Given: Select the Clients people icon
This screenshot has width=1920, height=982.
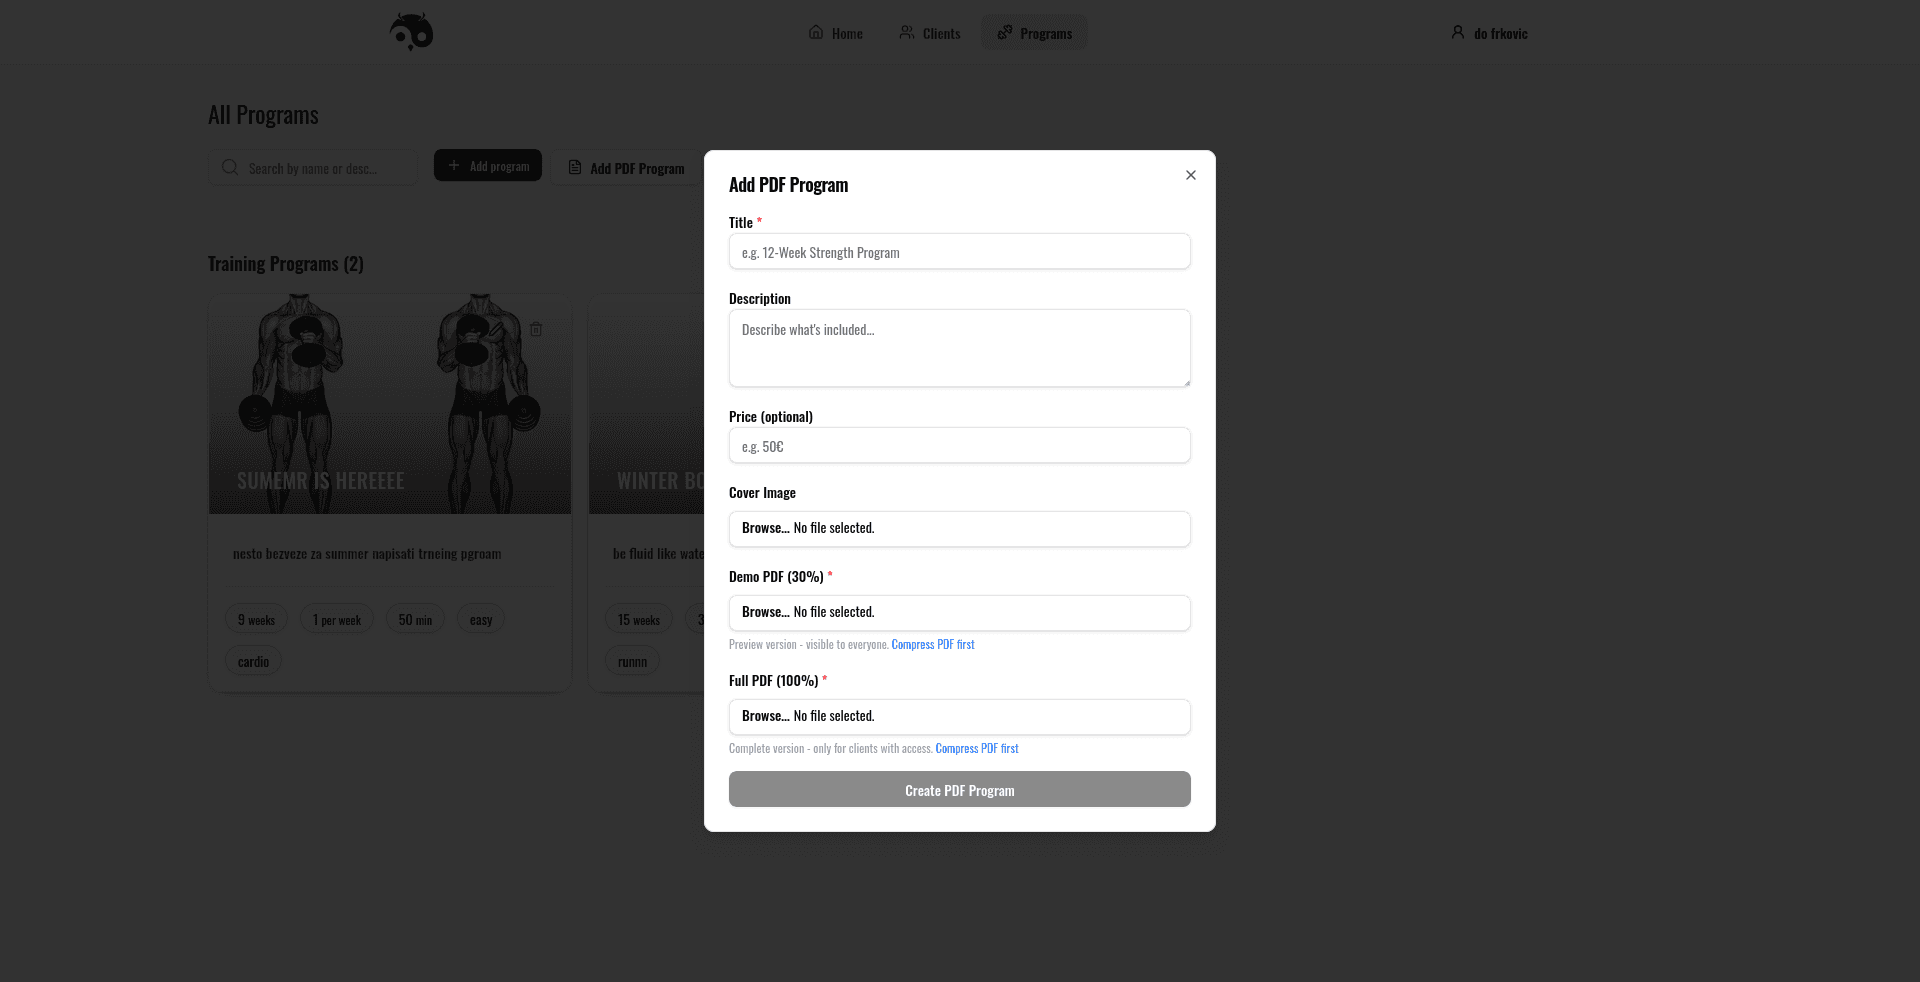Looking at the screenshot, I should 905,32.
